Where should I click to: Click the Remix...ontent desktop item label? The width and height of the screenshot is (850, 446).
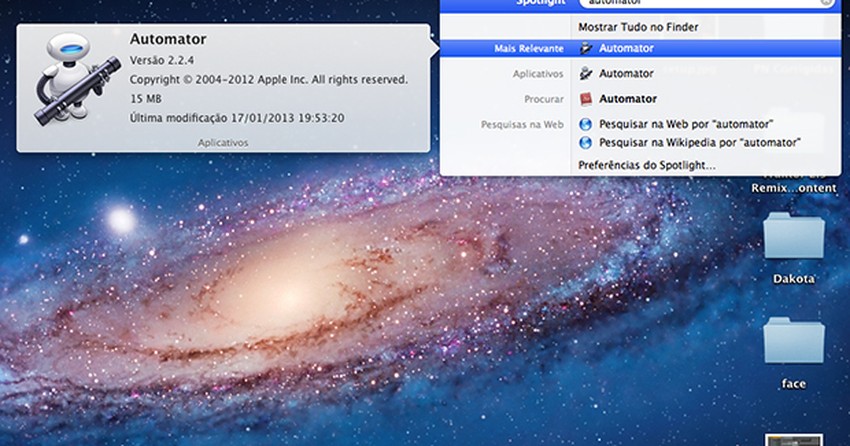coord(794,188)
